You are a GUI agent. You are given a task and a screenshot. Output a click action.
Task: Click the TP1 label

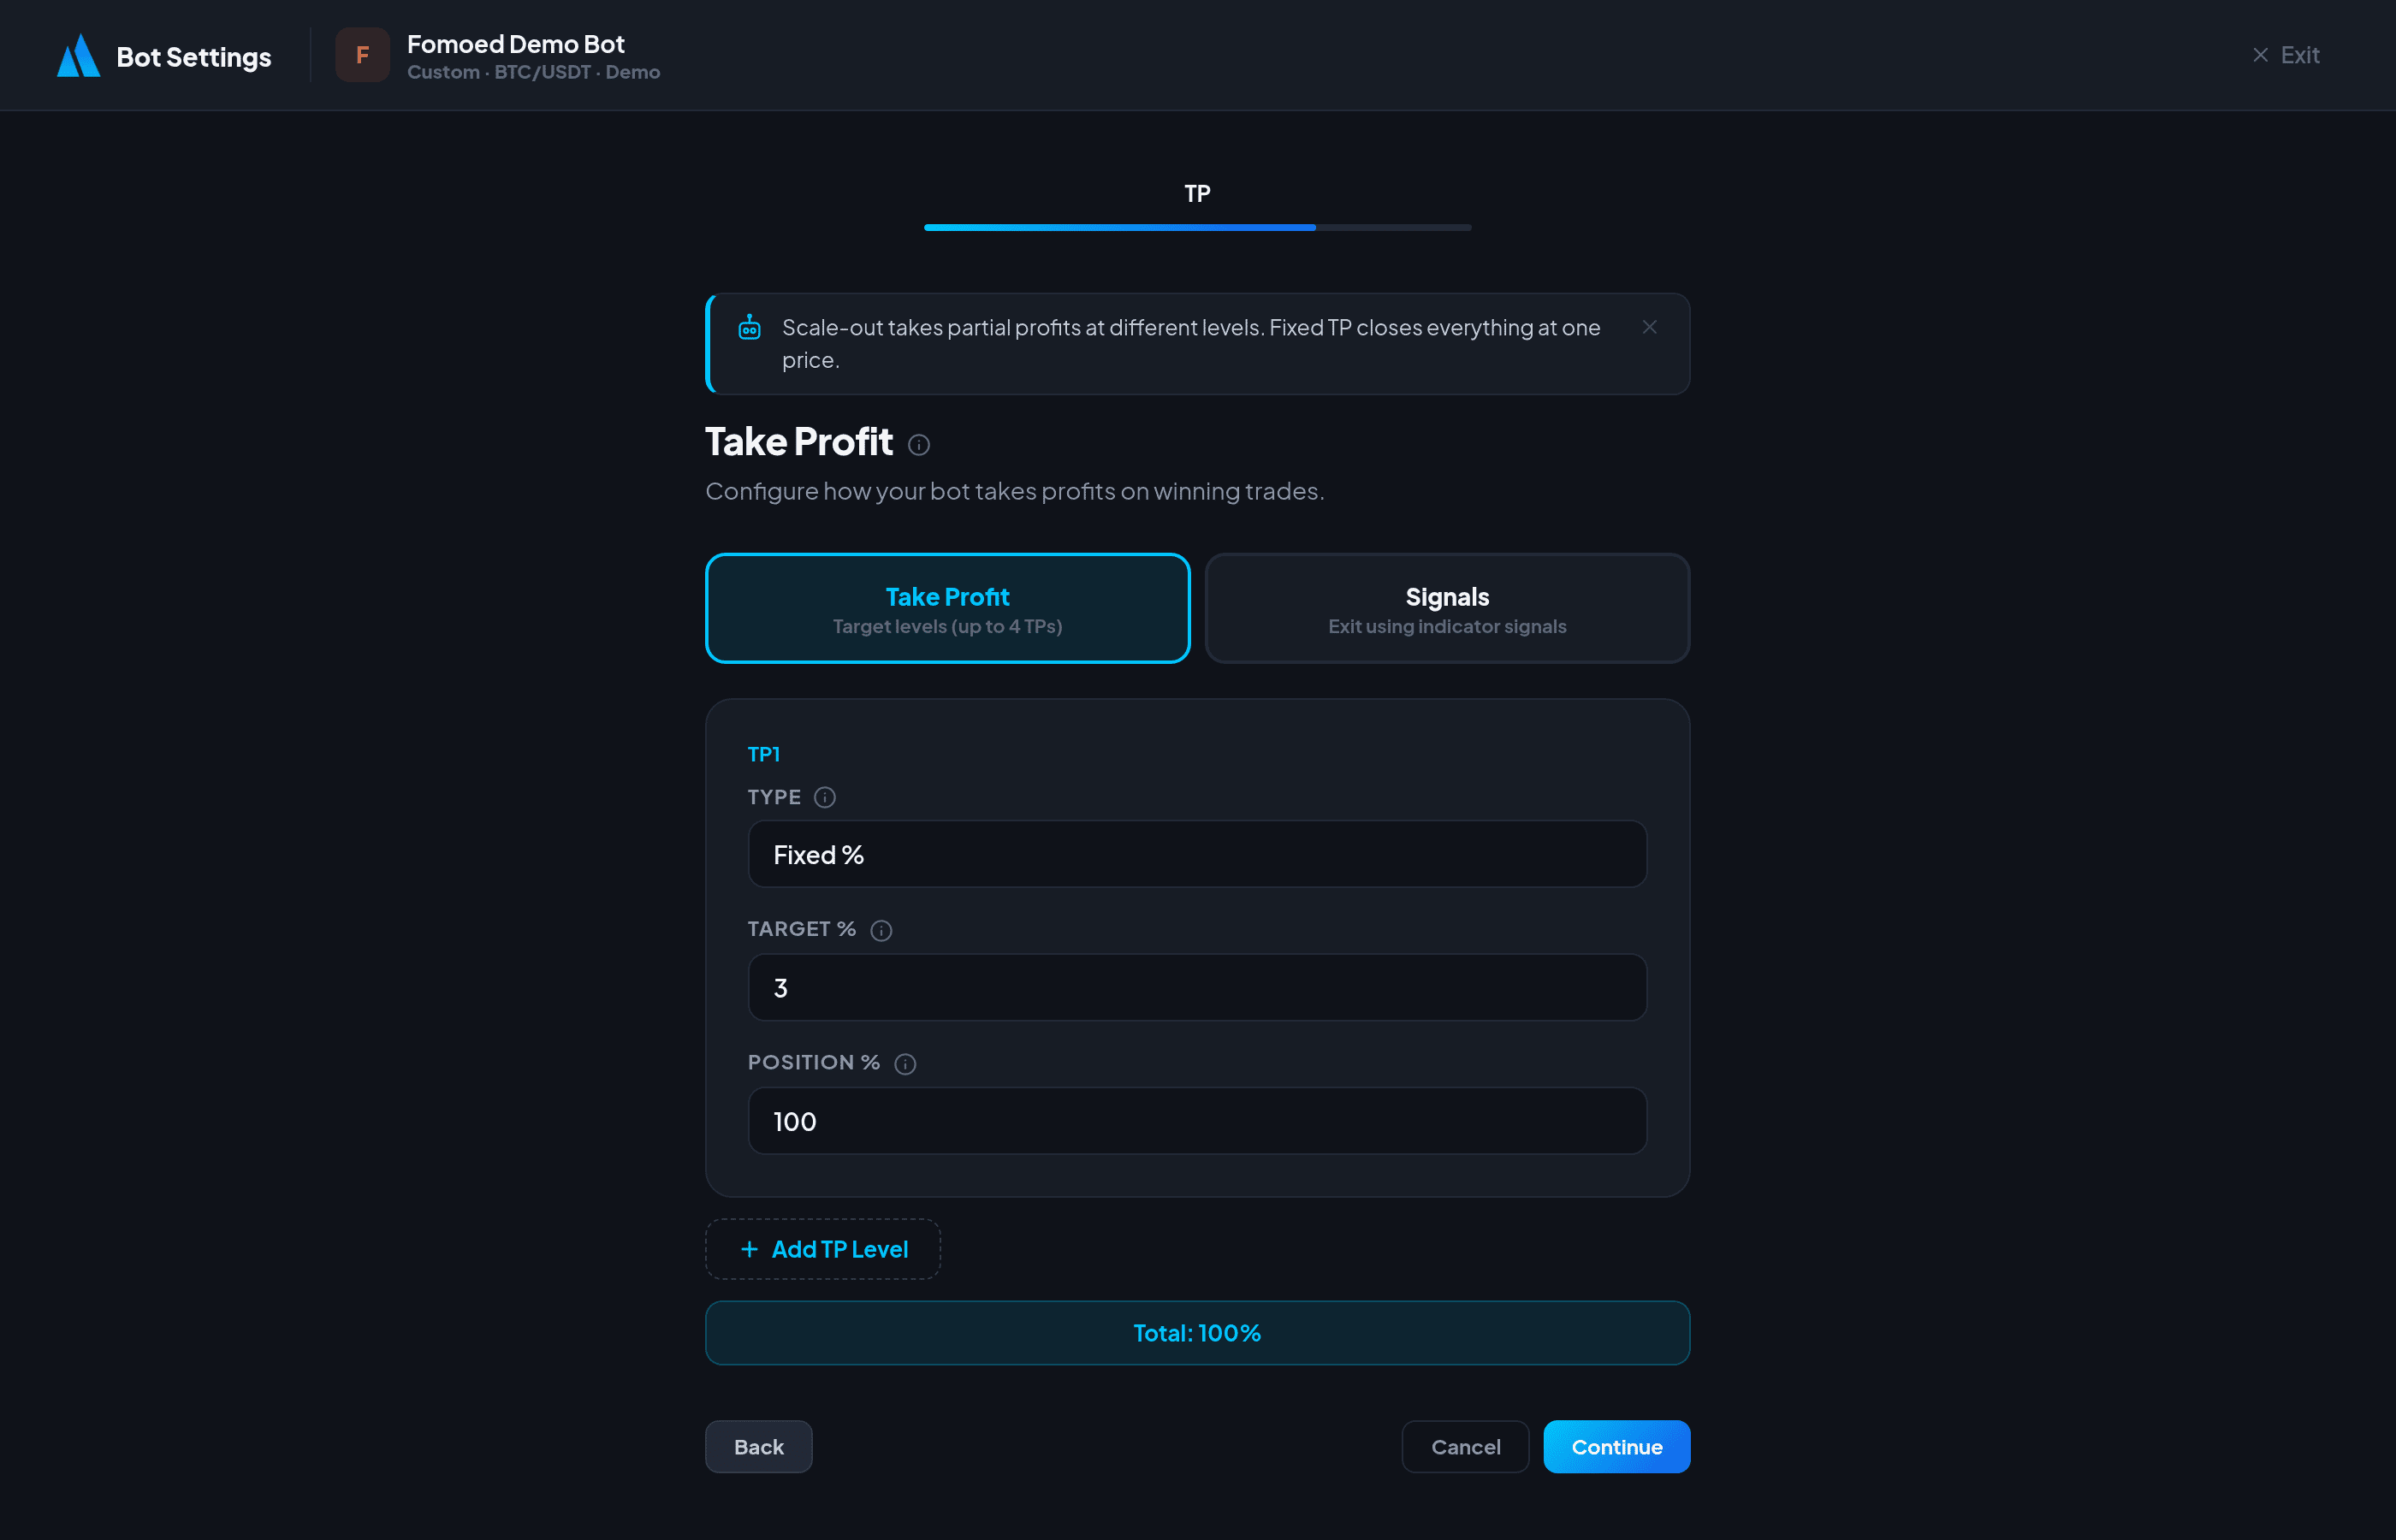(x=763, y=754)
